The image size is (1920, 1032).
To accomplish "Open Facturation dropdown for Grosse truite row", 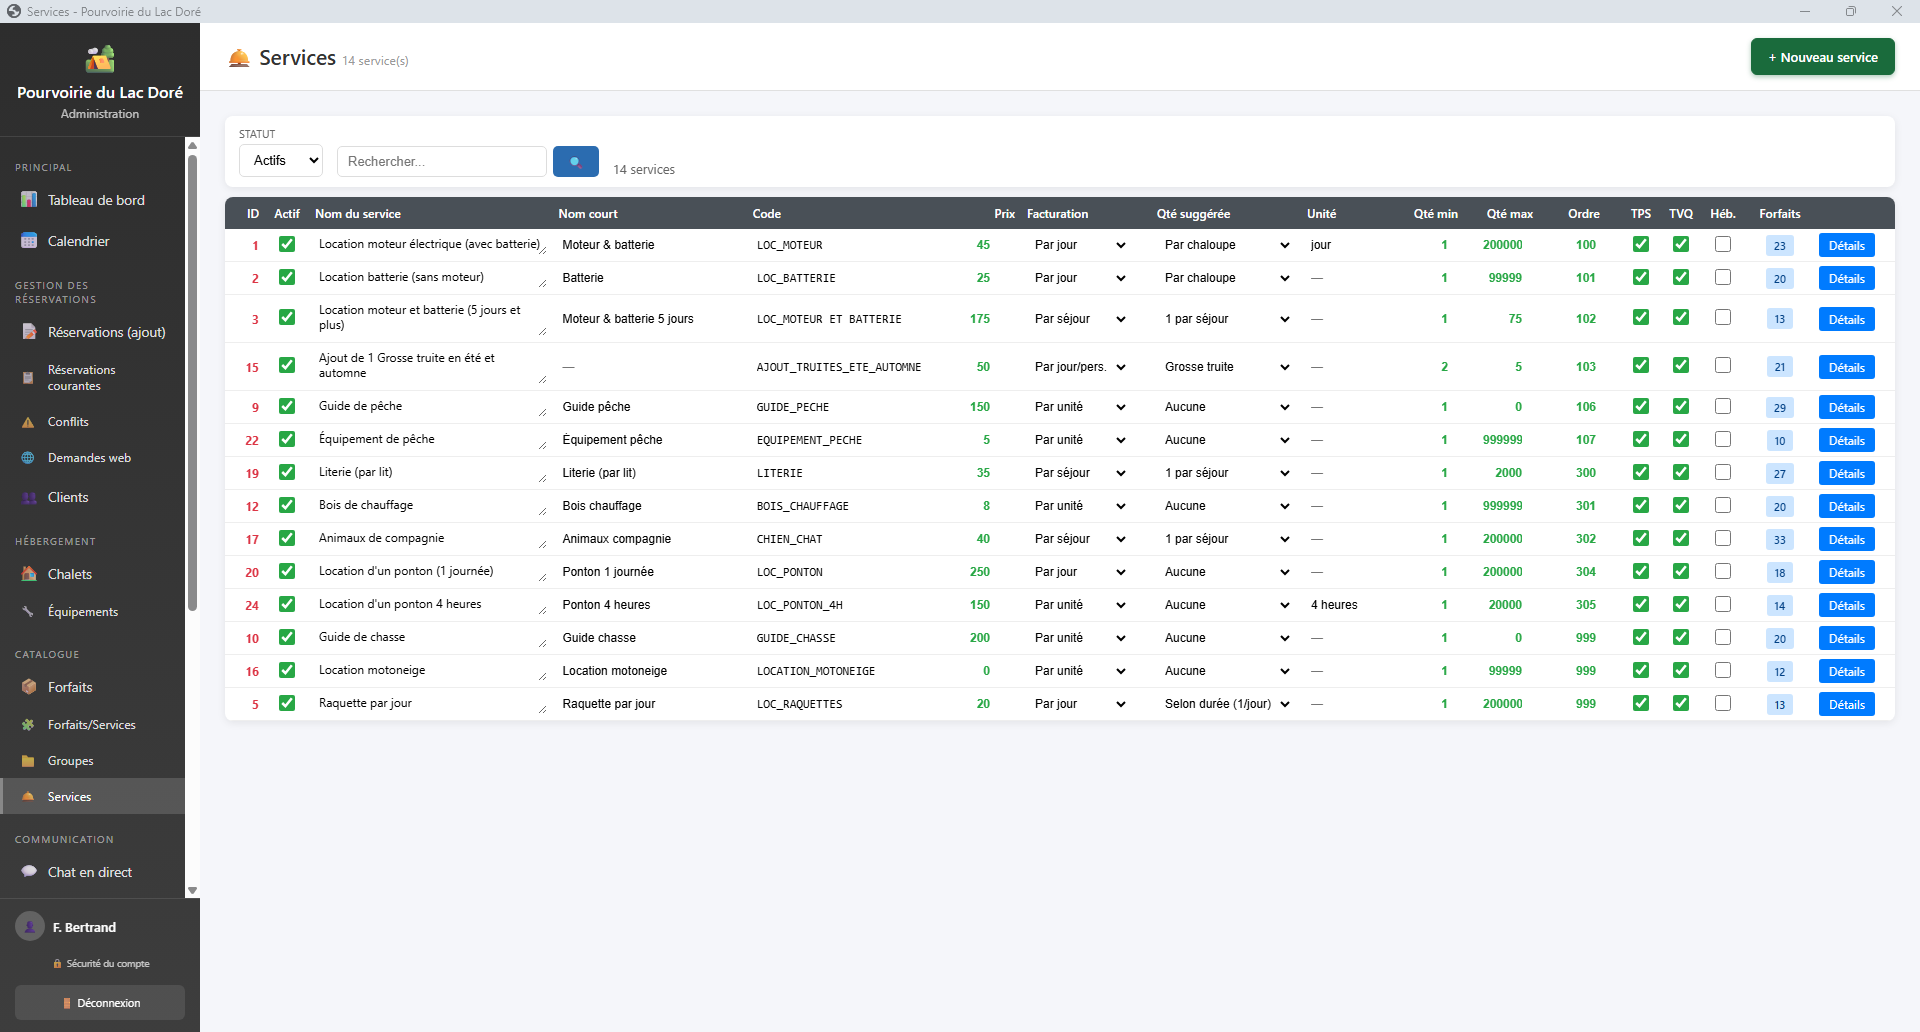I will pos(1080,367).
